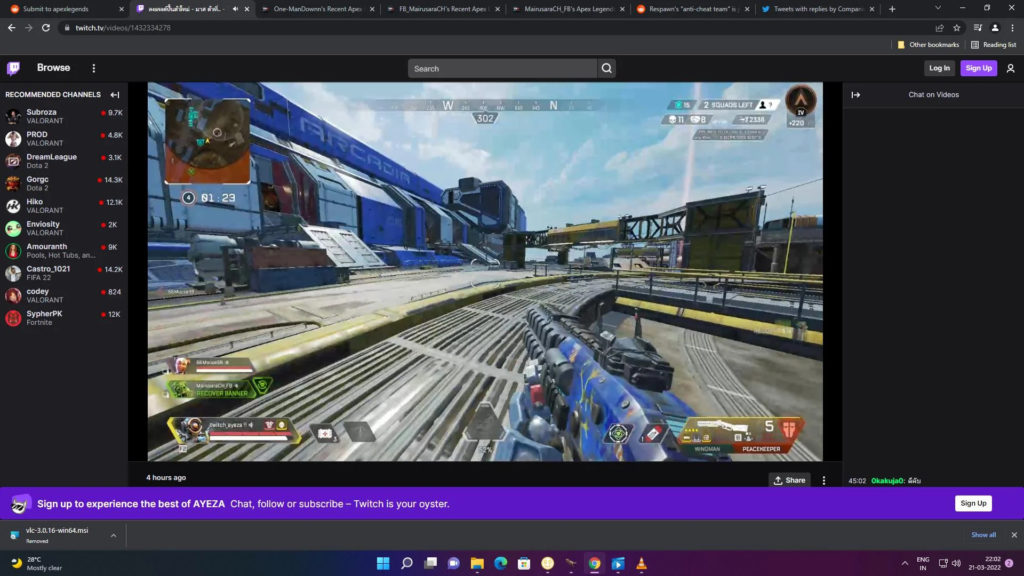Screen dimensions: 1024x576
Task: Click the Log In button
Action: pos(938,67)
